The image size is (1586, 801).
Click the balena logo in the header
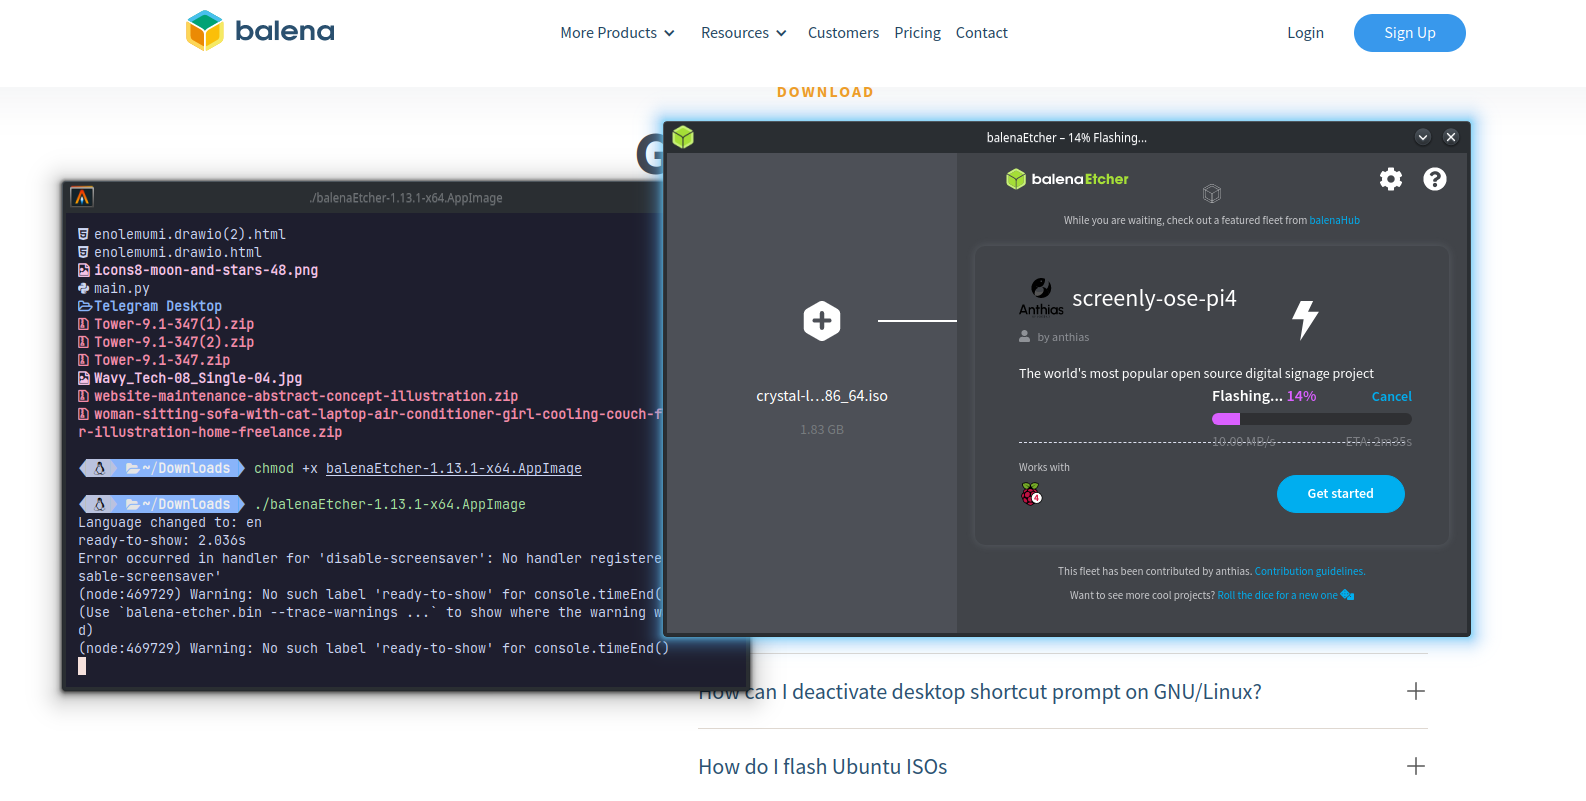coord(260,31)
